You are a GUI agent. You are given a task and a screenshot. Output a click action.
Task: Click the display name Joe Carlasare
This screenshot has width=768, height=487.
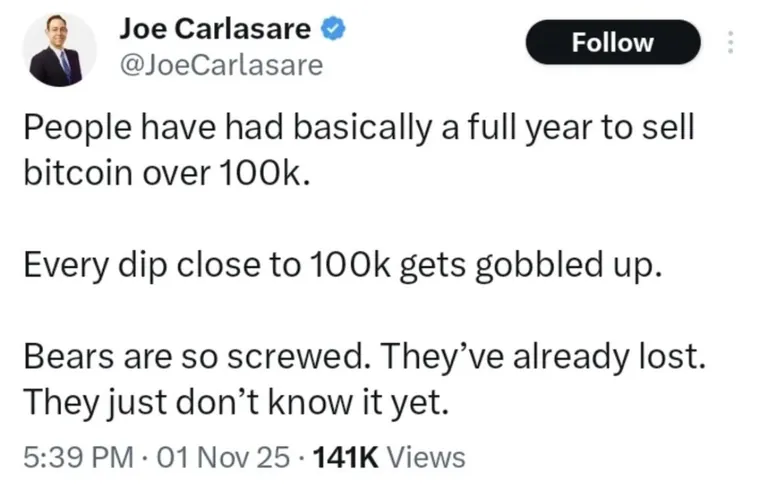click(x=215, y=30)
